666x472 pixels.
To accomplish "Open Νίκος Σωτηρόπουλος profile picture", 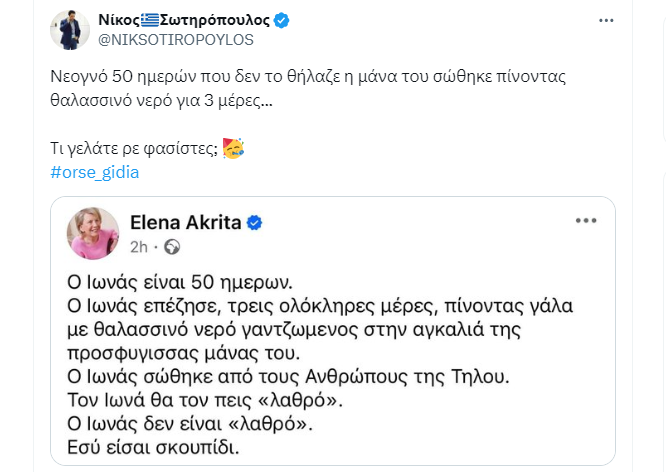I will [x=70, y=29].
